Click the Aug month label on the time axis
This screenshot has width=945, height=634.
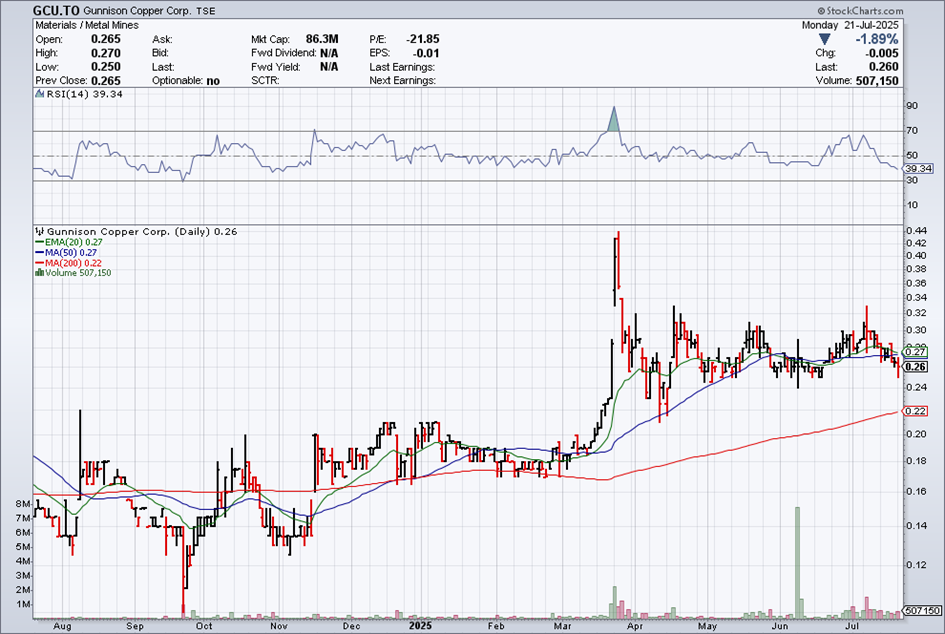[62, 626]
